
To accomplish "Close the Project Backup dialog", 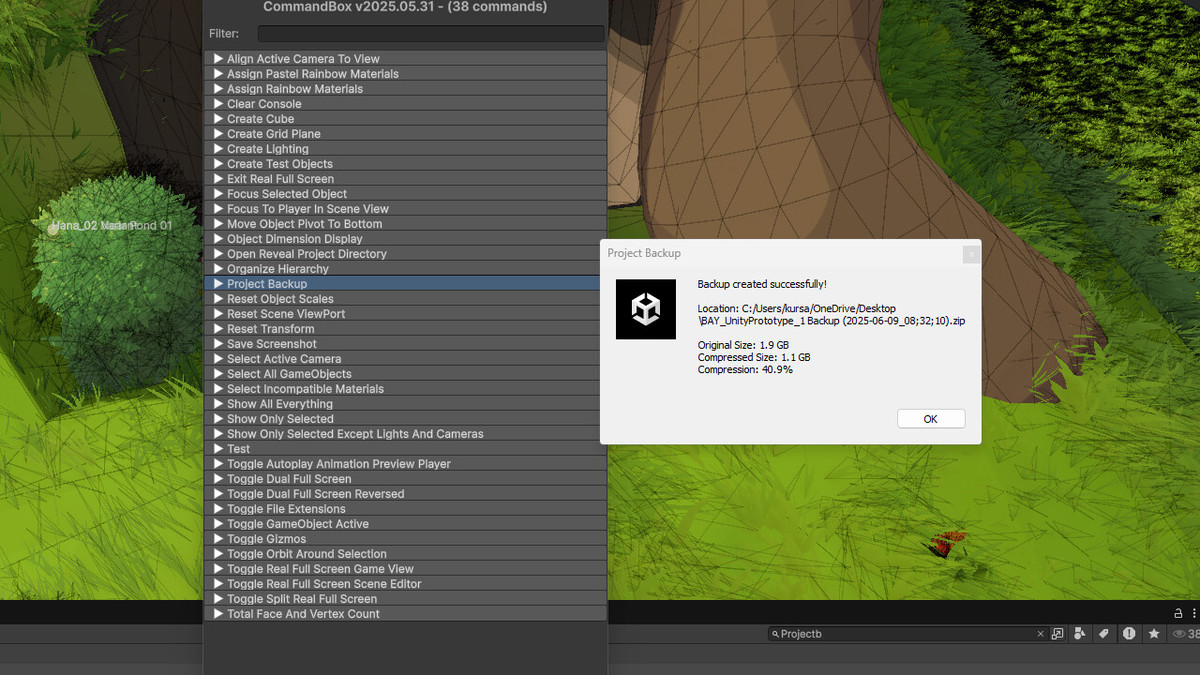I will [x=970, y=255].
